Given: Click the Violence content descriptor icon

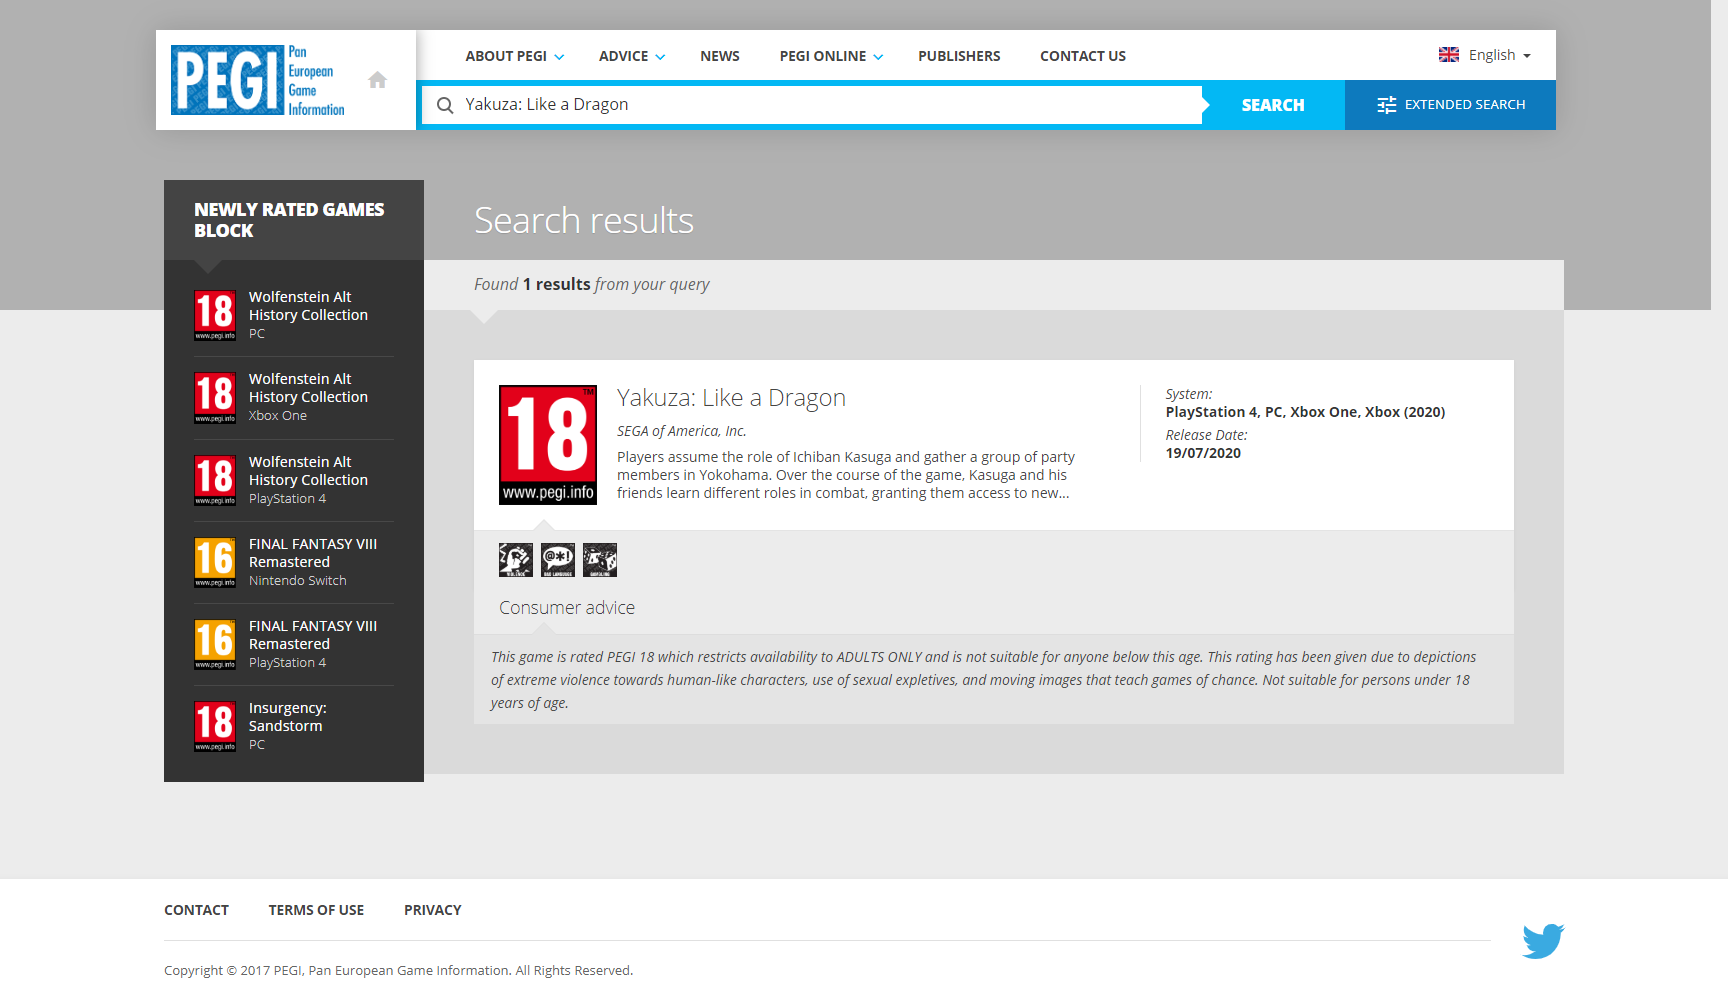Looking at the screenshot, I should [516, 560].
